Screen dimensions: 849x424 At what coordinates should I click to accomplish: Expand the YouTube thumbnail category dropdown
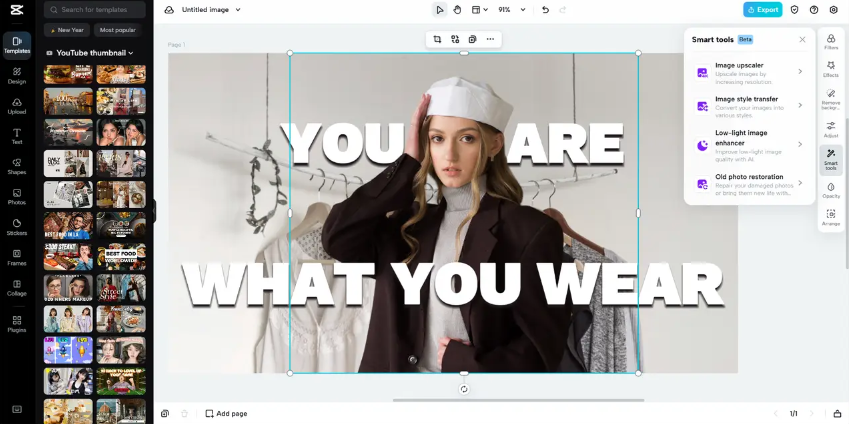90,53
